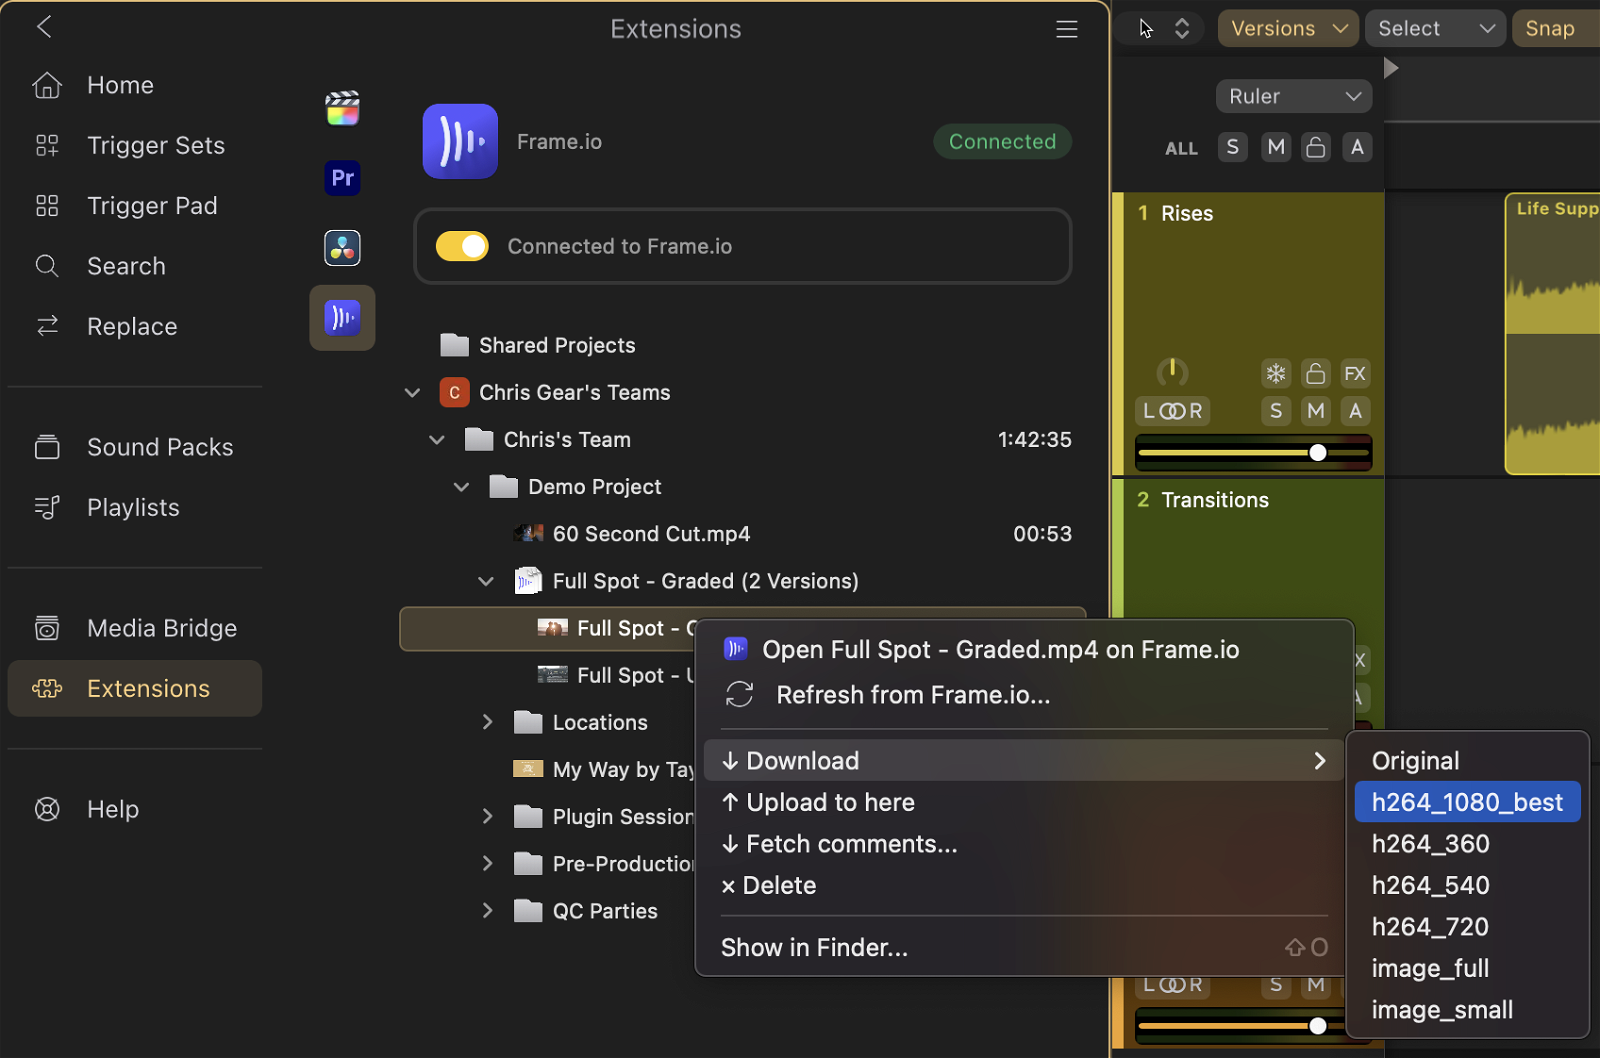
Task: Expand the Pre-Production folder
Action: point(487,863)
